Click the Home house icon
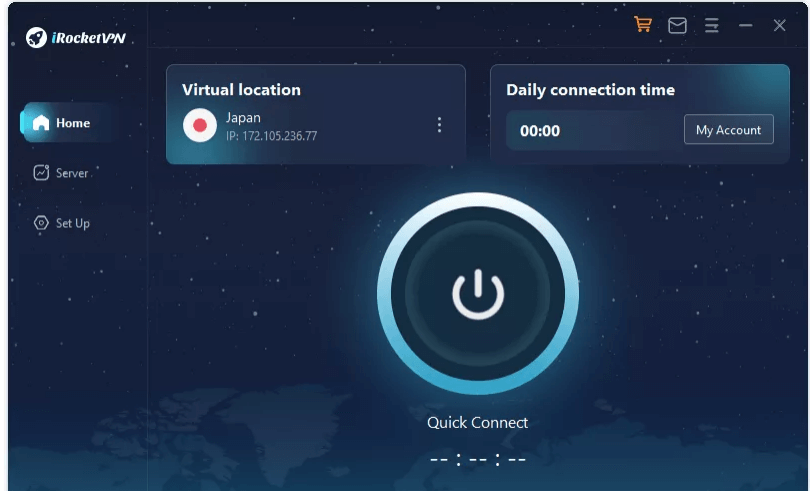This screenshot has height=491, width=810. 41,123
